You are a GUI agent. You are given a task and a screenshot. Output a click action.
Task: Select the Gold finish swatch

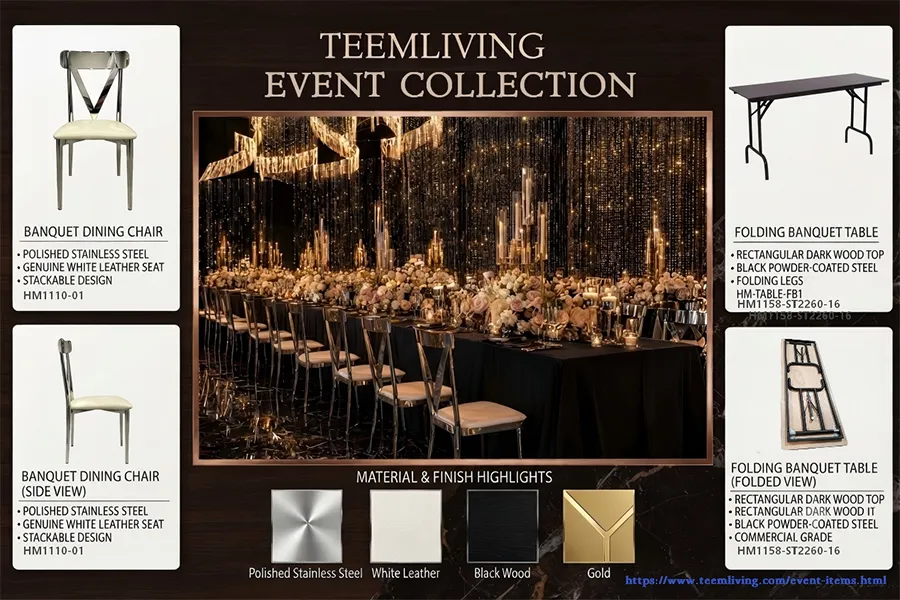[x=599, y=526]
